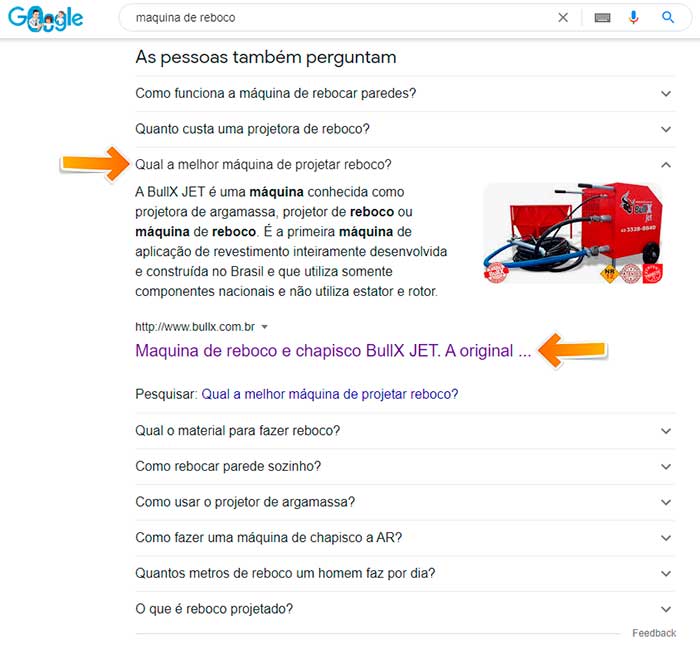The image size is (700, 659).
Task: Open "Maquina de reboco e chapisco BullX JET" link
Action: (333, 351)
